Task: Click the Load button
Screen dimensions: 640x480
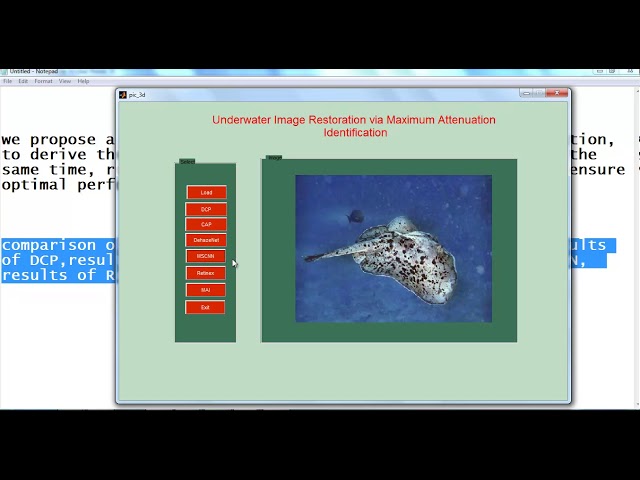Action: [207, 192]
